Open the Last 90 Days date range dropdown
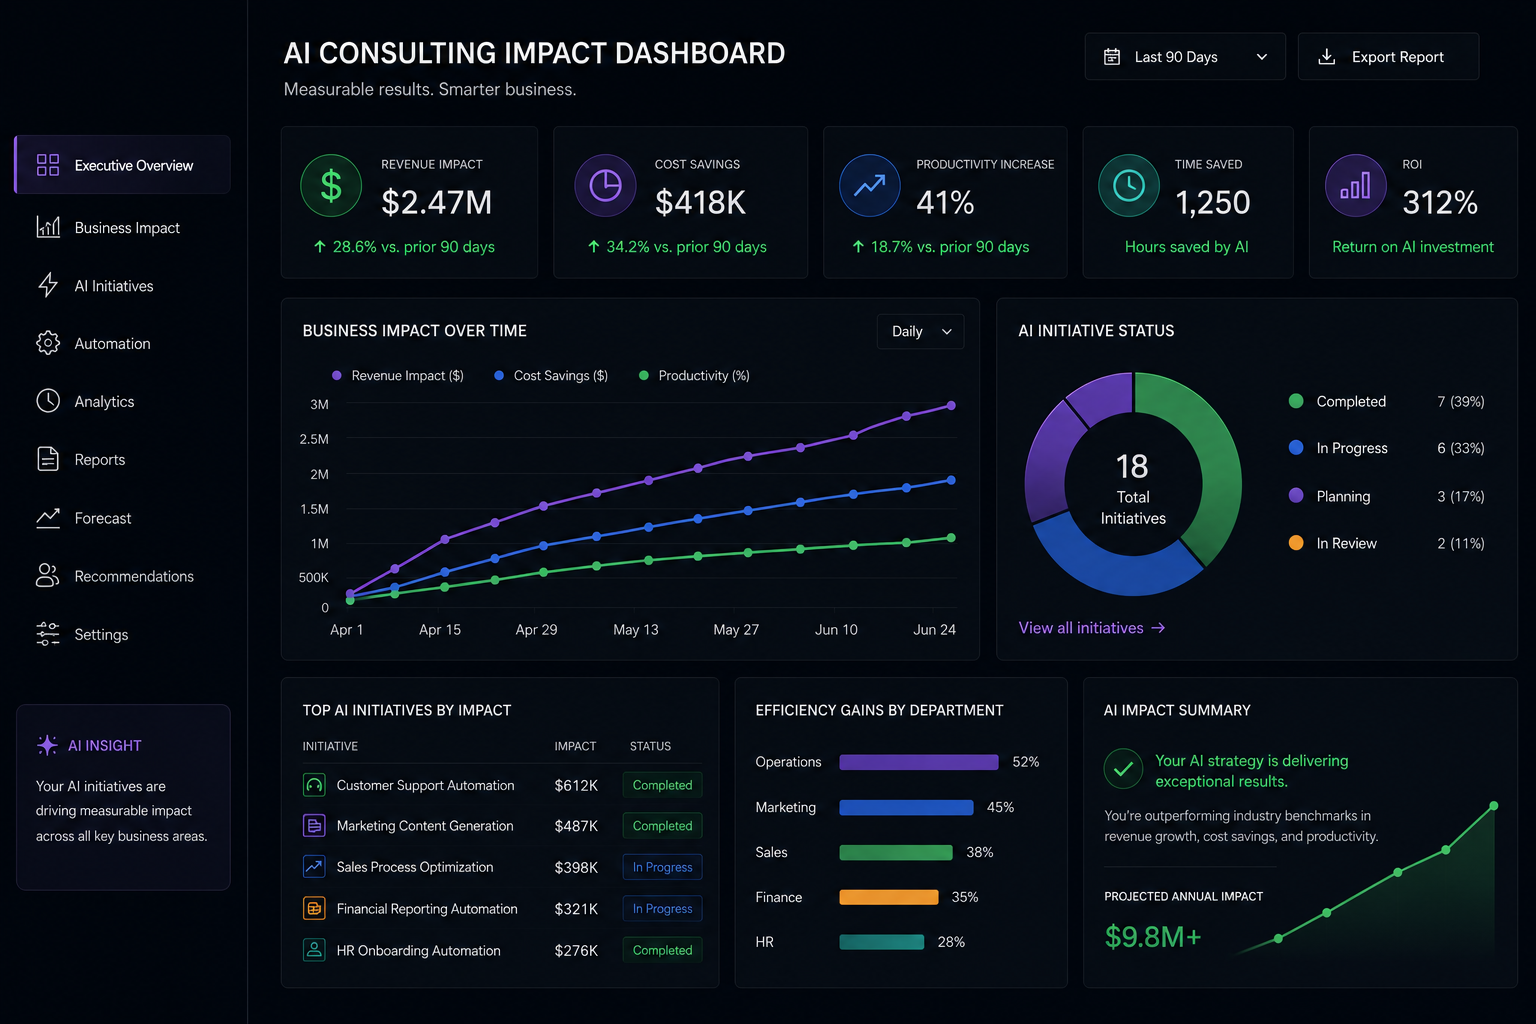The height and width of the screenshot is (1024, 1536). click(1185, 57)
